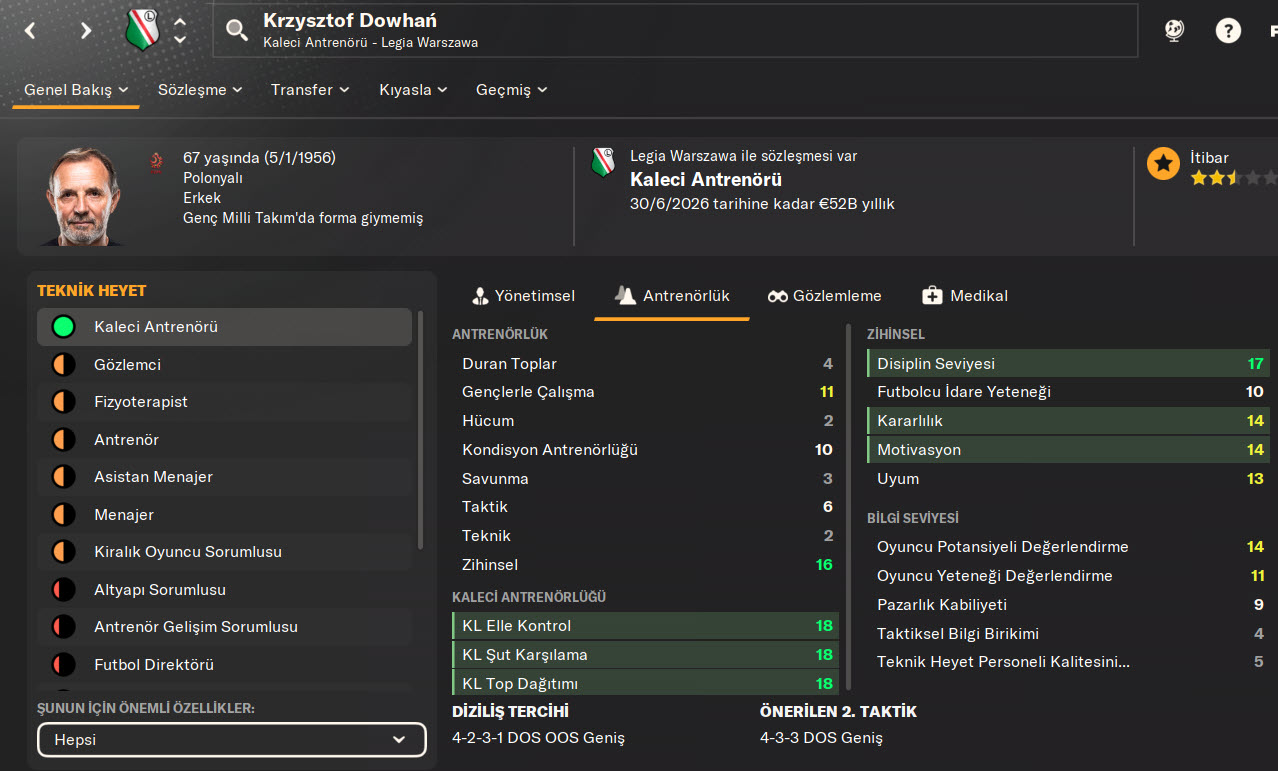This screenshot has height=771, width=1278.
Task: Click the Legia Warszawa club badge in top bar
Action: point(142,30)
